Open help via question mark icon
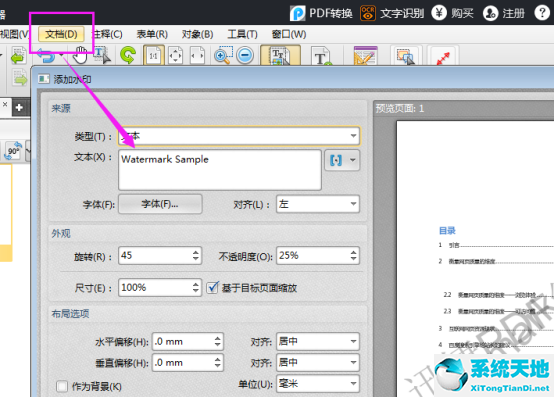This screenshot has height=397, width=554. point(542,13)
